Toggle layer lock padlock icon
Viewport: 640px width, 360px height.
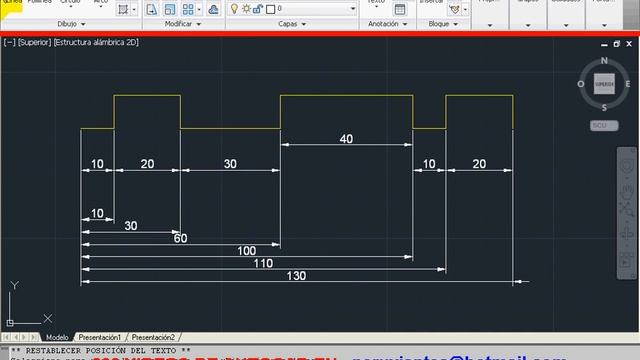coord(258,9)
